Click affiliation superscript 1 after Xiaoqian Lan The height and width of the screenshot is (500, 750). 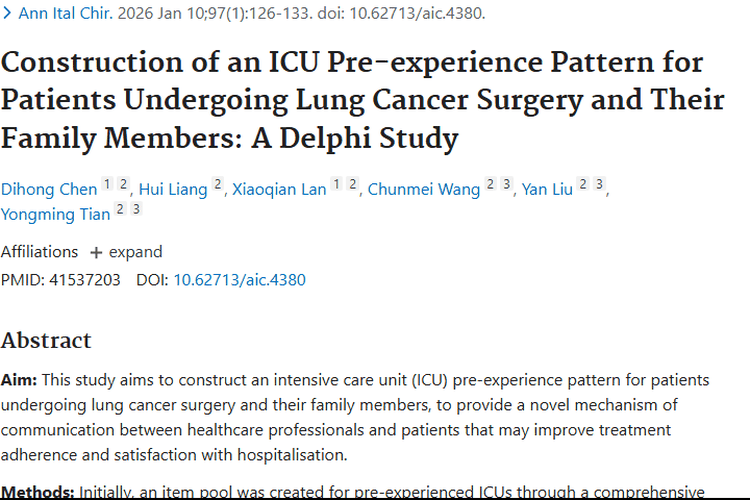[337, 186]
